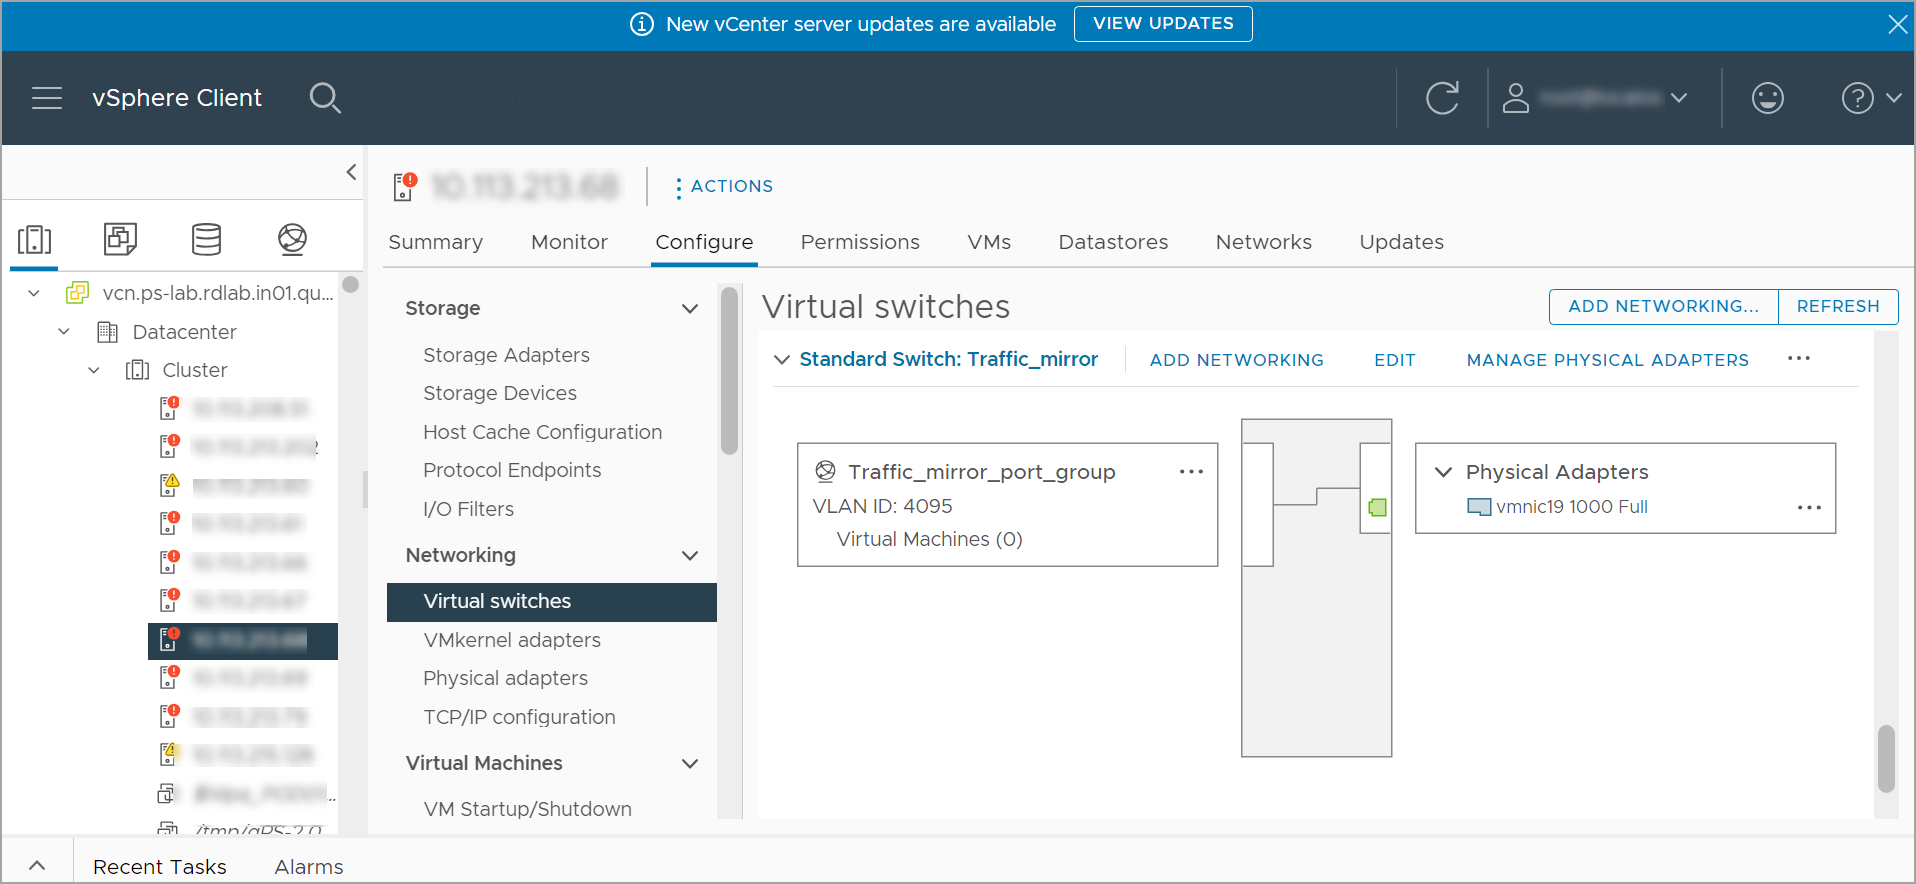Expand the Recent Tasks panel arrow
Viewport: 1916px width, 884px height.
coord(37,866)
